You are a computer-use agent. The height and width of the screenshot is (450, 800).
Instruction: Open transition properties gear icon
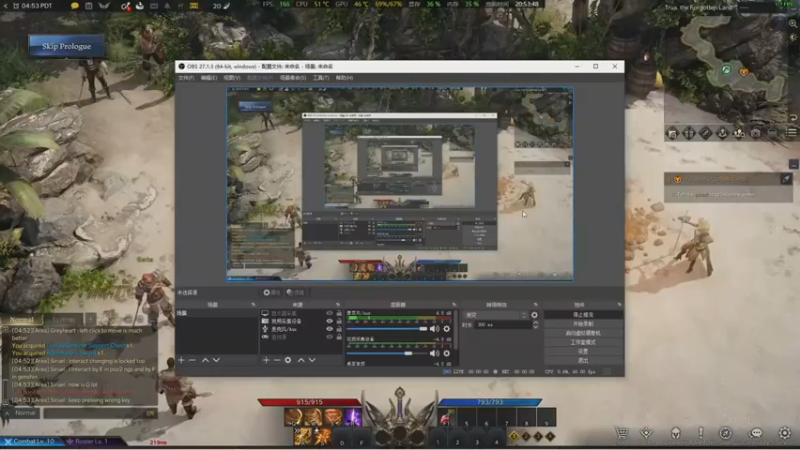pos(534,315)
